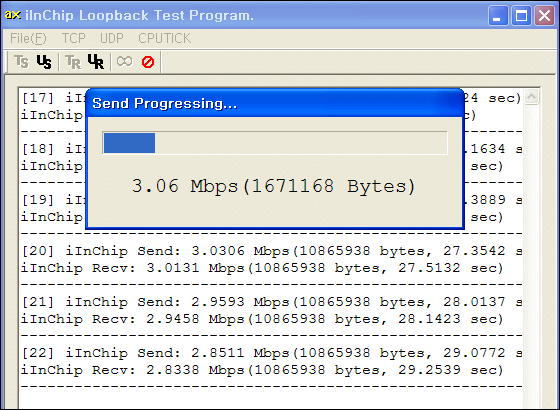
Task: Click the Send Progressing progress bar
Action: click(x=275, y=143)
